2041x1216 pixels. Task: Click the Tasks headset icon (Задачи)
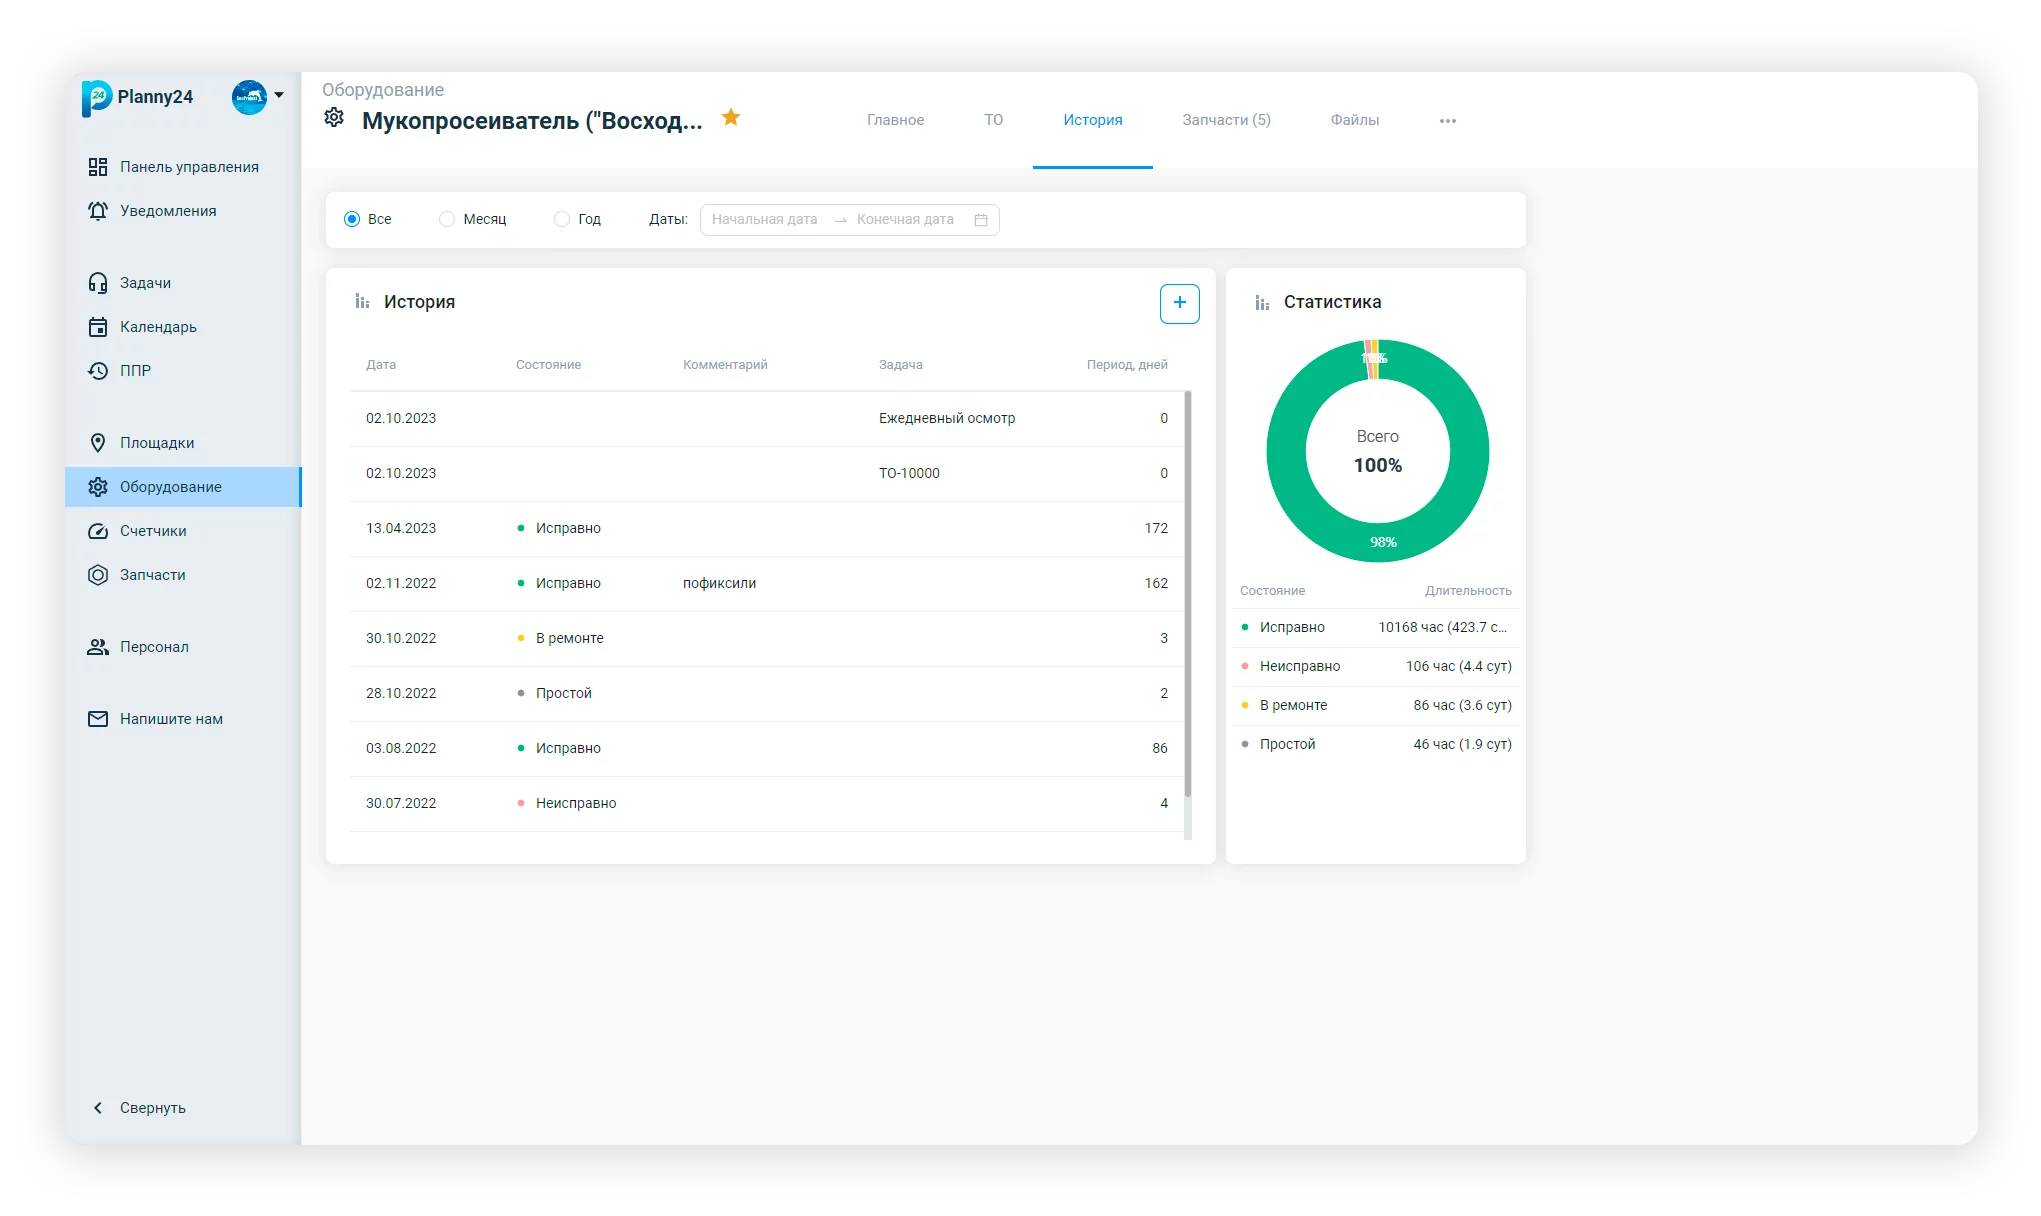tap(98, 283)
